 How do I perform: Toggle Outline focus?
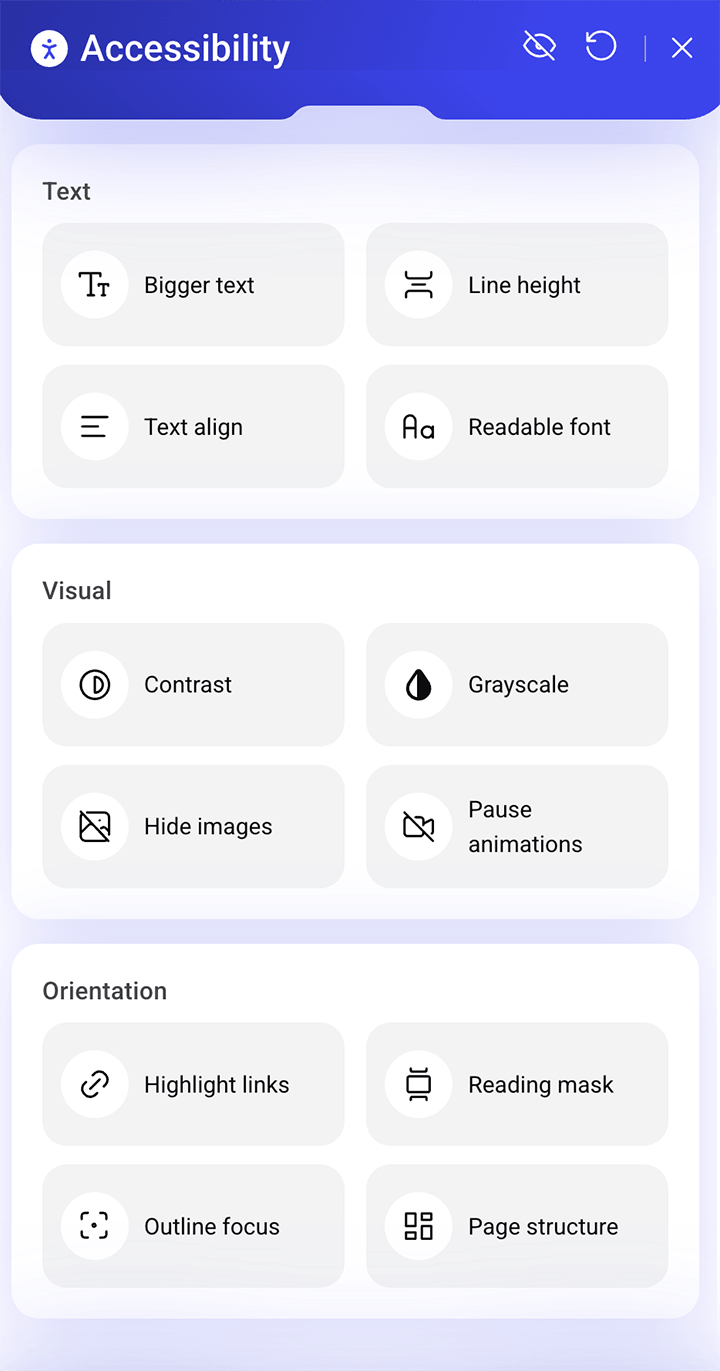pyautogui.click(x=193, y=1227)
